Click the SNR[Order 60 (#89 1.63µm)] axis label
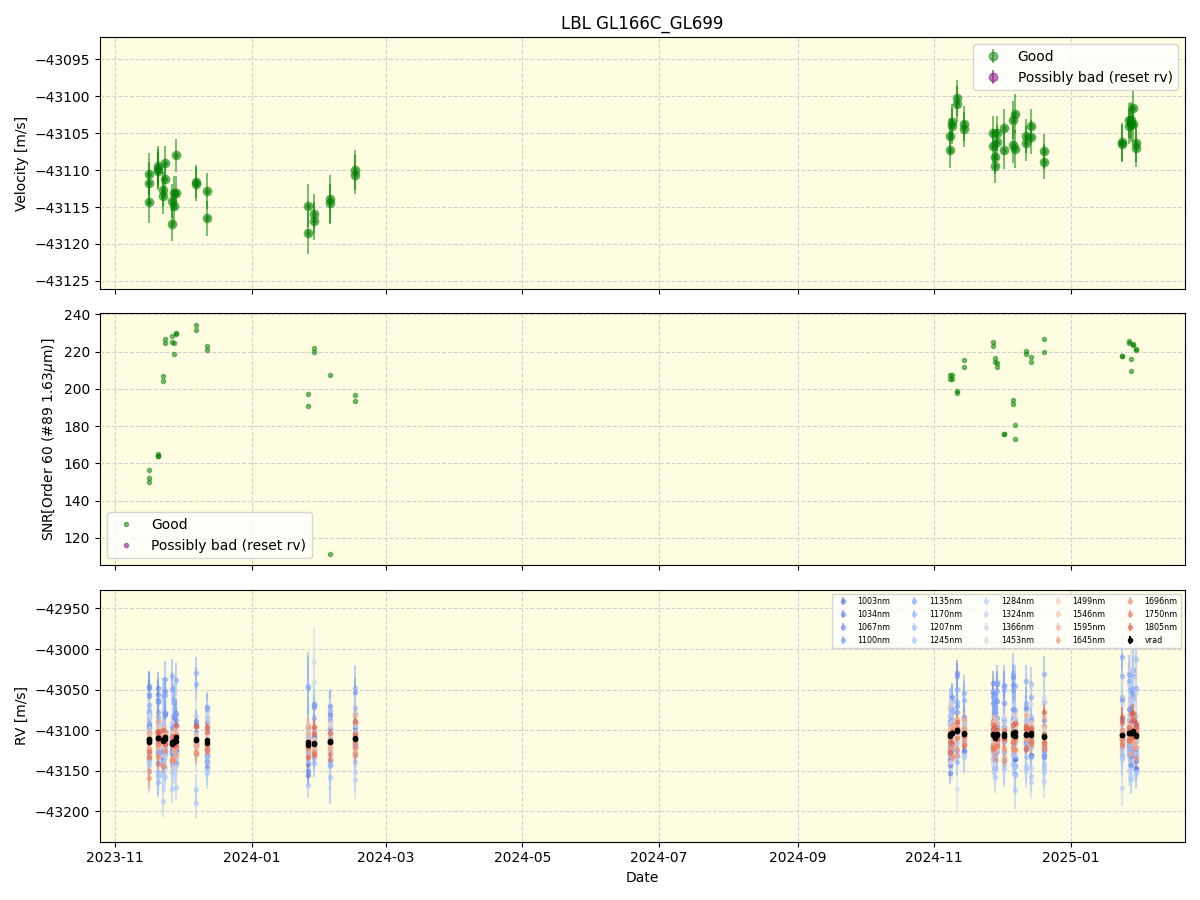 coord(47,439)
